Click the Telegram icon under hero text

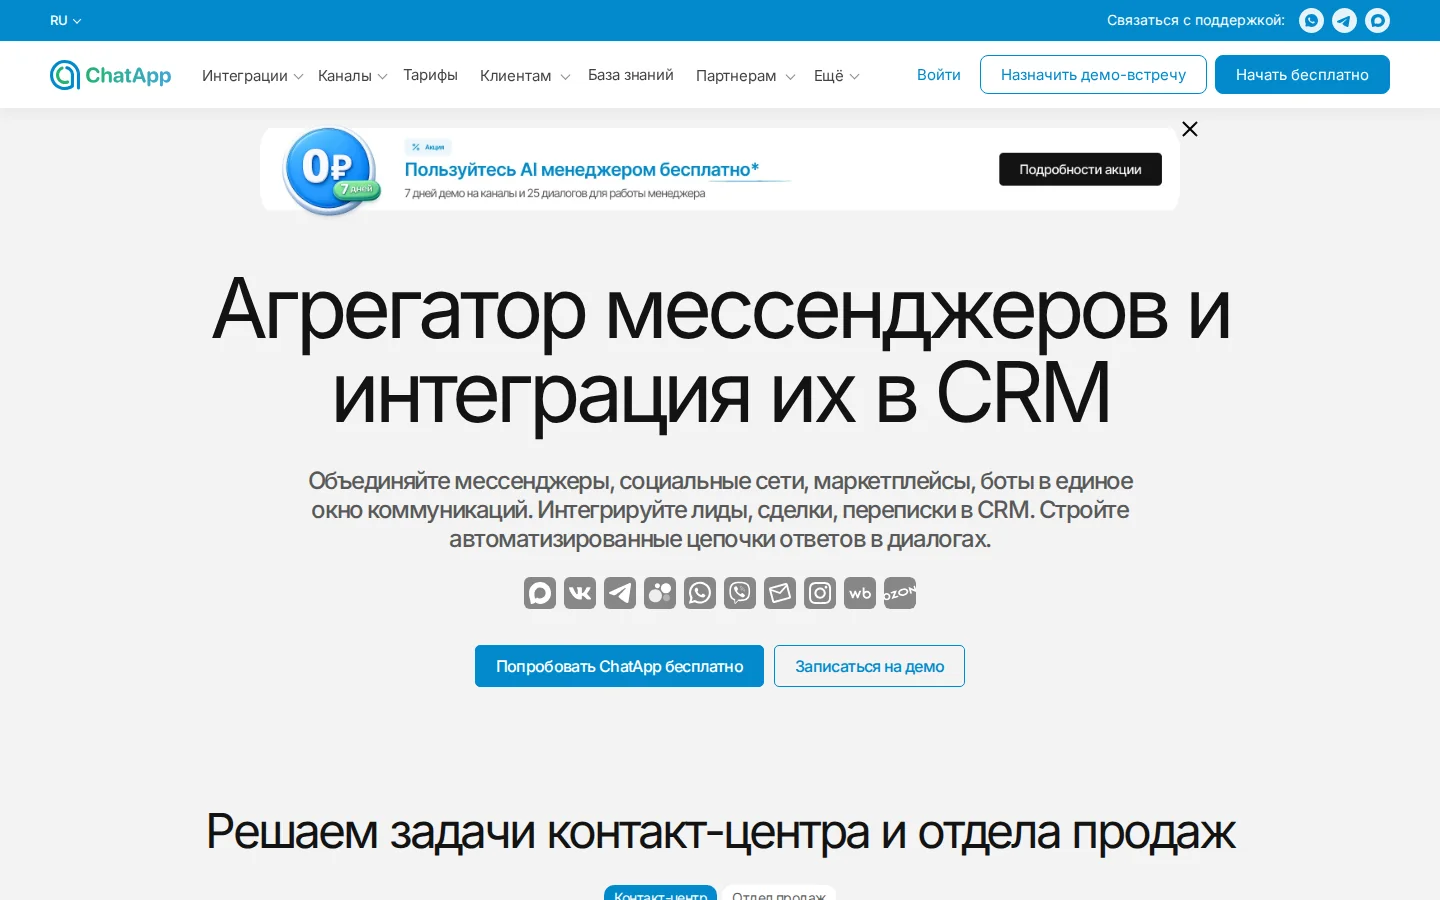(620, 593)
